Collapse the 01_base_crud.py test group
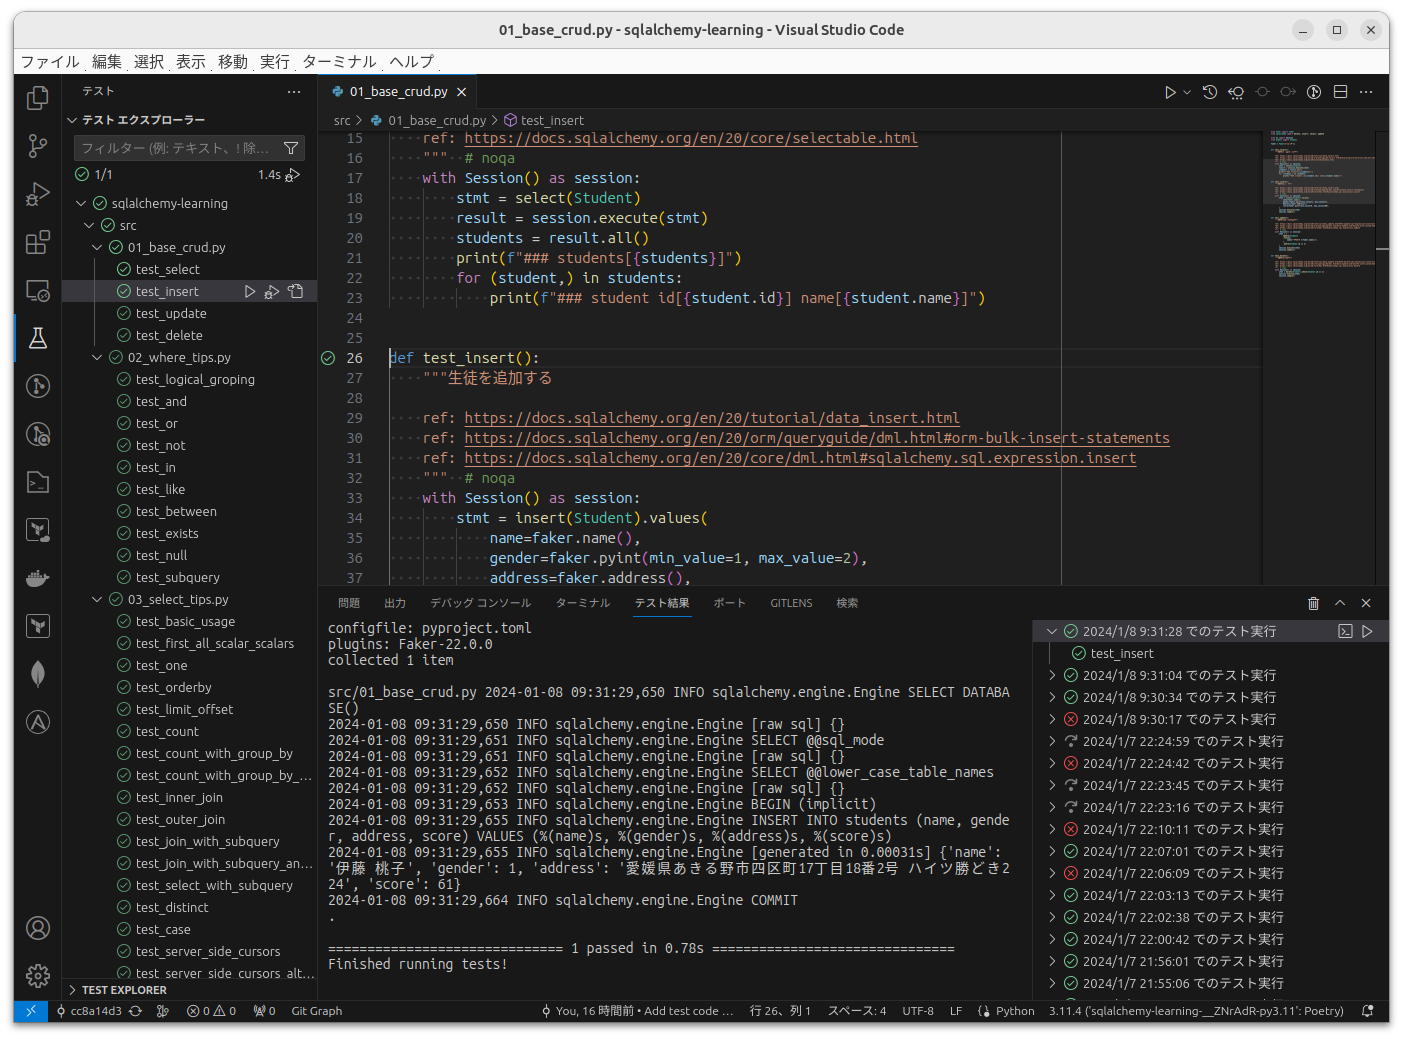1403x1039 pixels. pyautogui.click(x=98, y=247)
